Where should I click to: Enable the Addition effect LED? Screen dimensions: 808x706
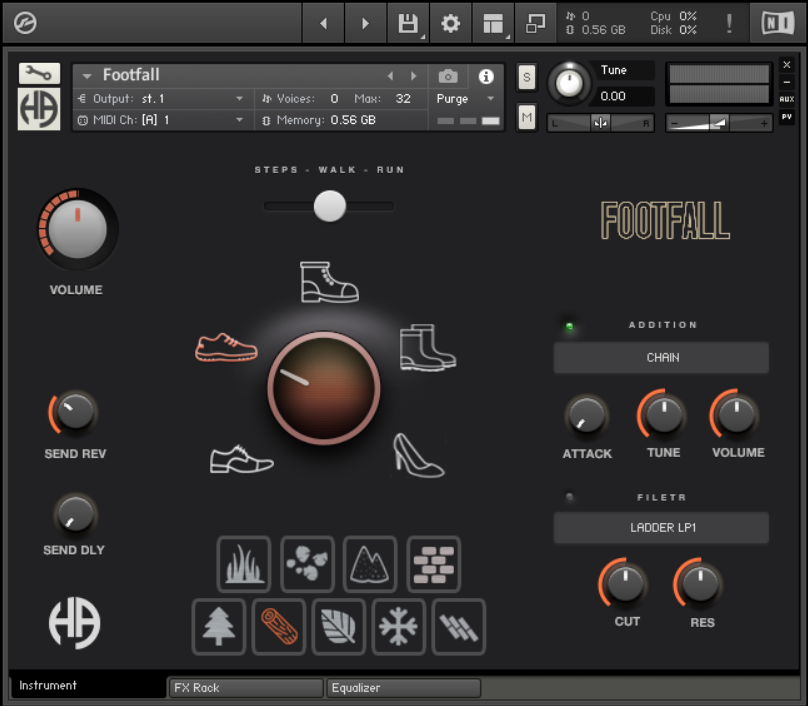click(571, 325)
